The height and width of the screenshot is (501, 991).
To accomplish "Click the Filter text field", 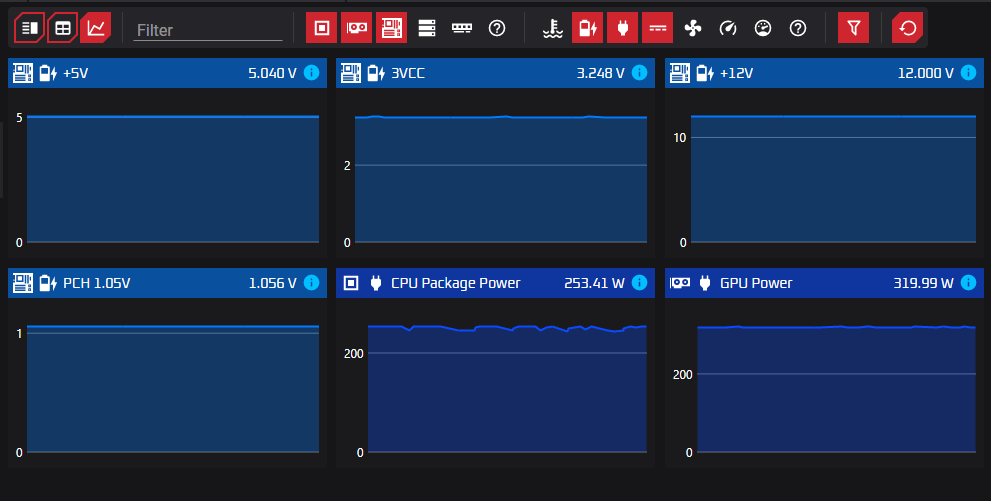I will tap(208, 30).
